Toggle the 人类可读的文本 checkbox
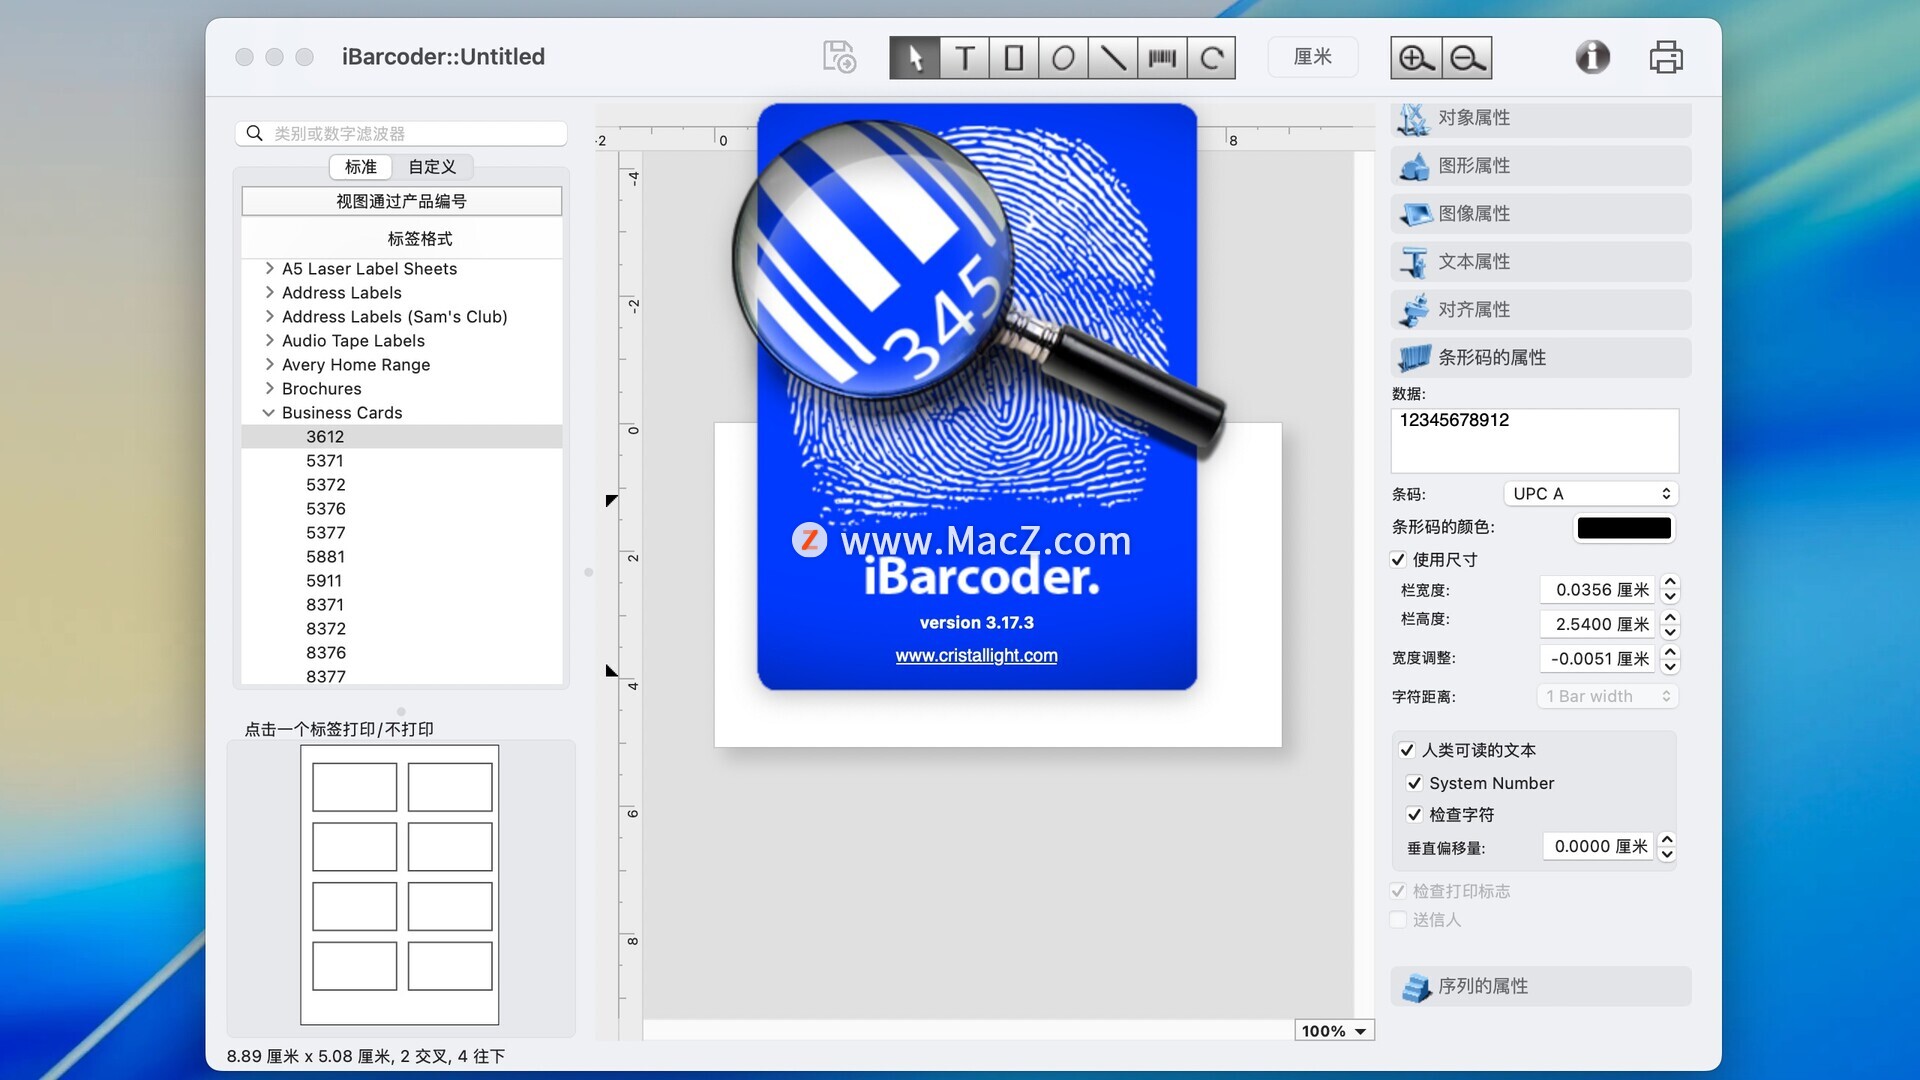Image resolution: width=1920 pixels, height=1080 pixels. point(1407,750)
